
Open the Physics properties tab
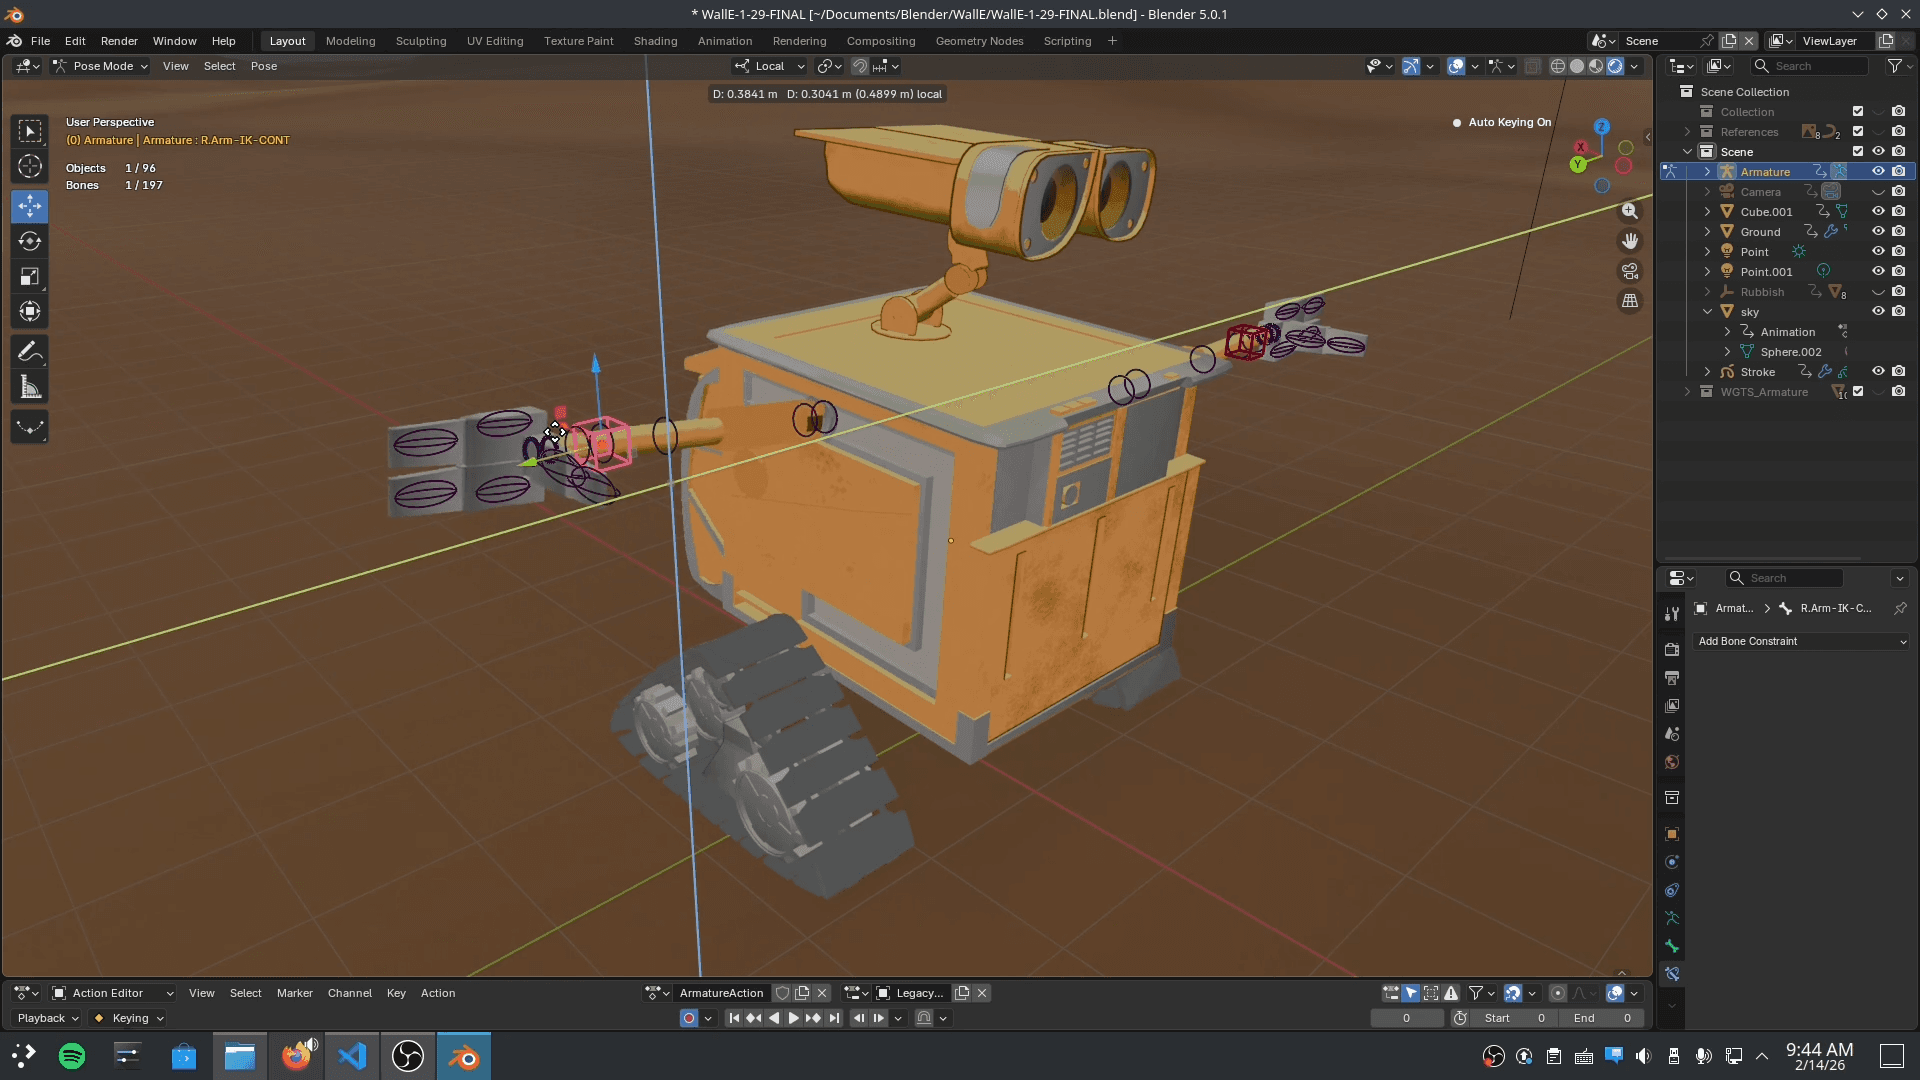(x=1671, y=861)
